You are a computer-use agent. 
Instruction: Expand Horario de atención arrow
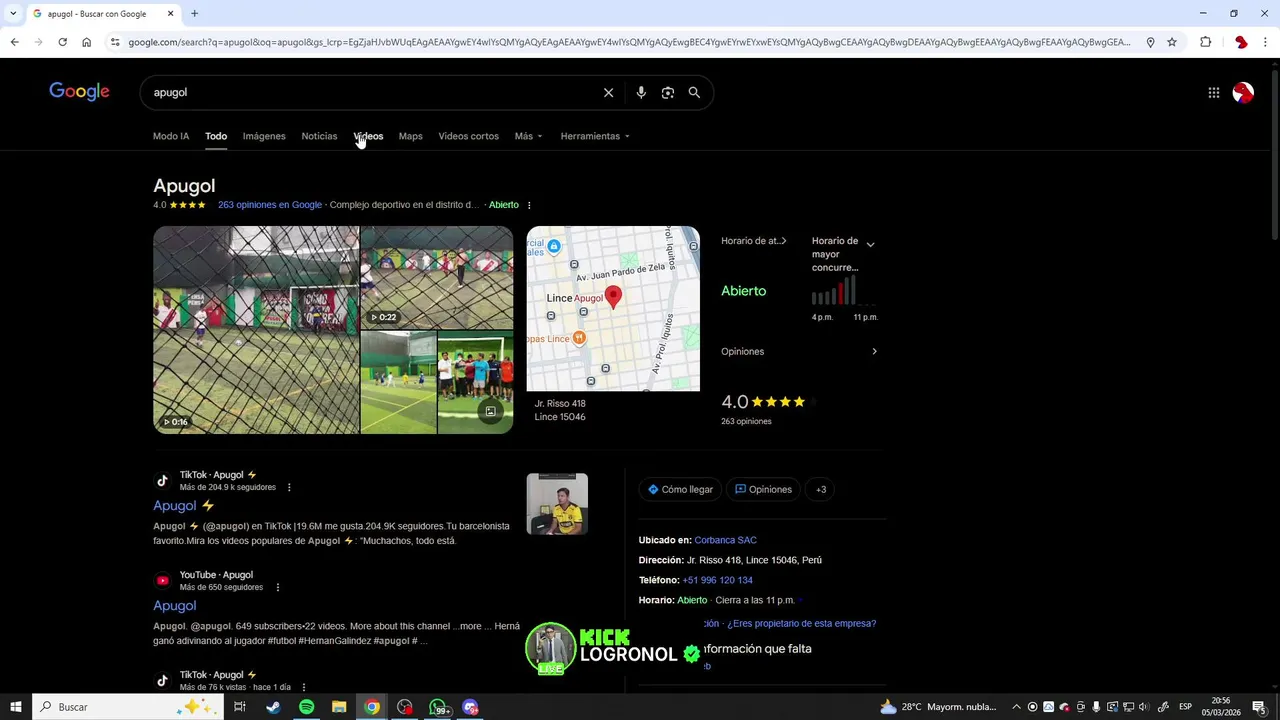point(783,241)
